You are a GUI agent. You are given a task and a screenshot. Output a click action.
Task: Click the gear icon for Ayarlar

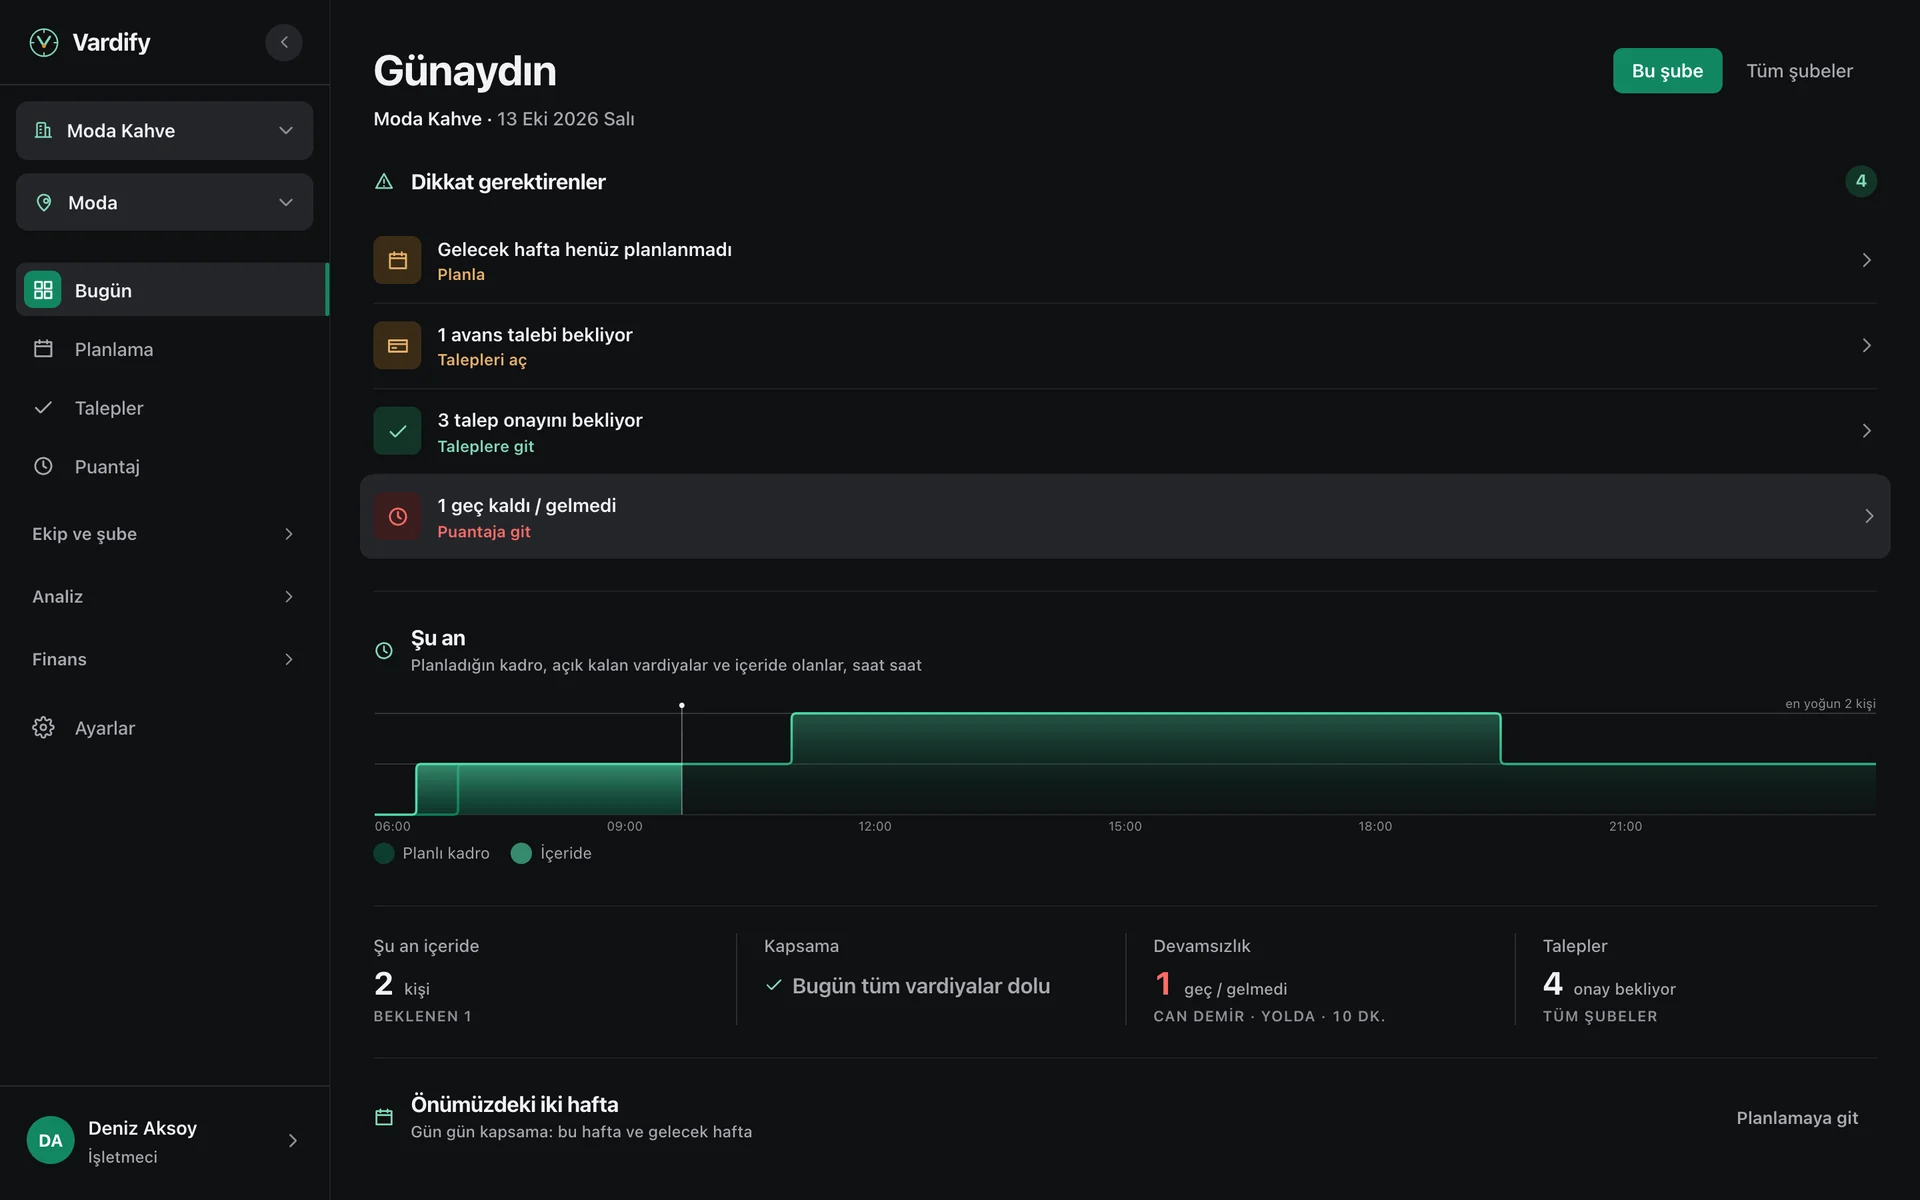(43, 727)
